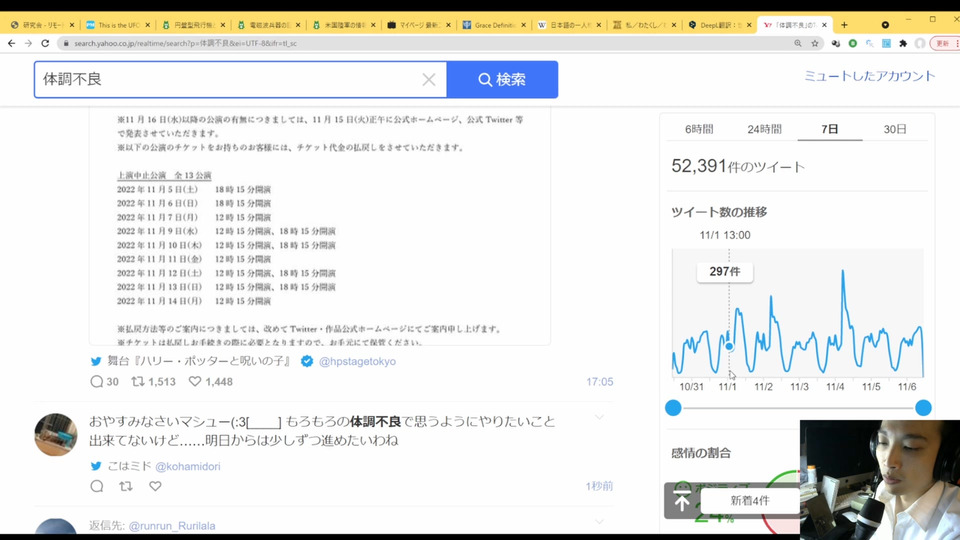Open the kohamidori profile avatar picture
The width and height of the screenshot is (960, 540).
pos(56,435)
